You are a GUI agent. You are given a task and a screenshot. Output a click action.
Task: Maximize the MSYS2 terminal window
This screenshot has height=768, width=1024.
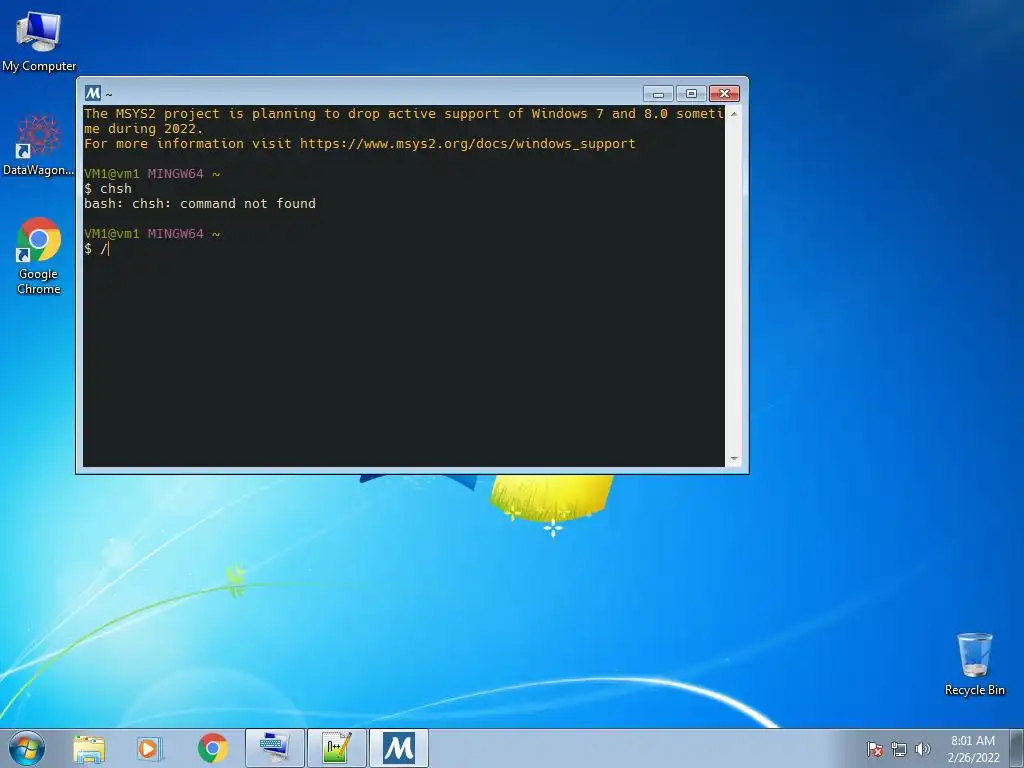point(691,94)
